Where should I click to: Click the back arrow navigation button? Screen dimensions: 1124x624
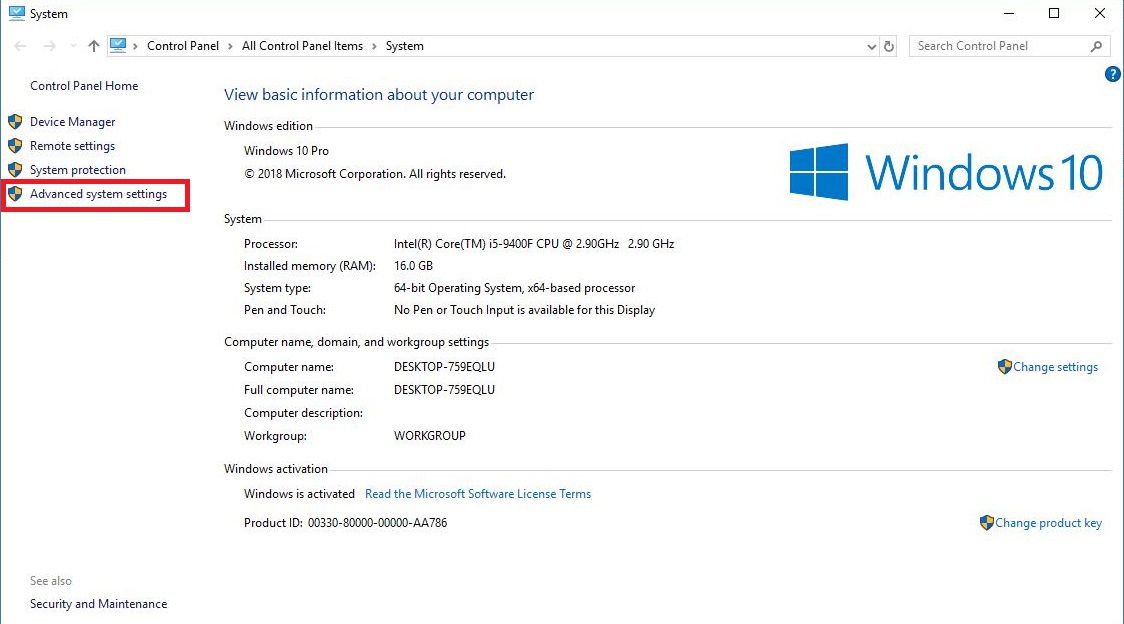point(21,46)
